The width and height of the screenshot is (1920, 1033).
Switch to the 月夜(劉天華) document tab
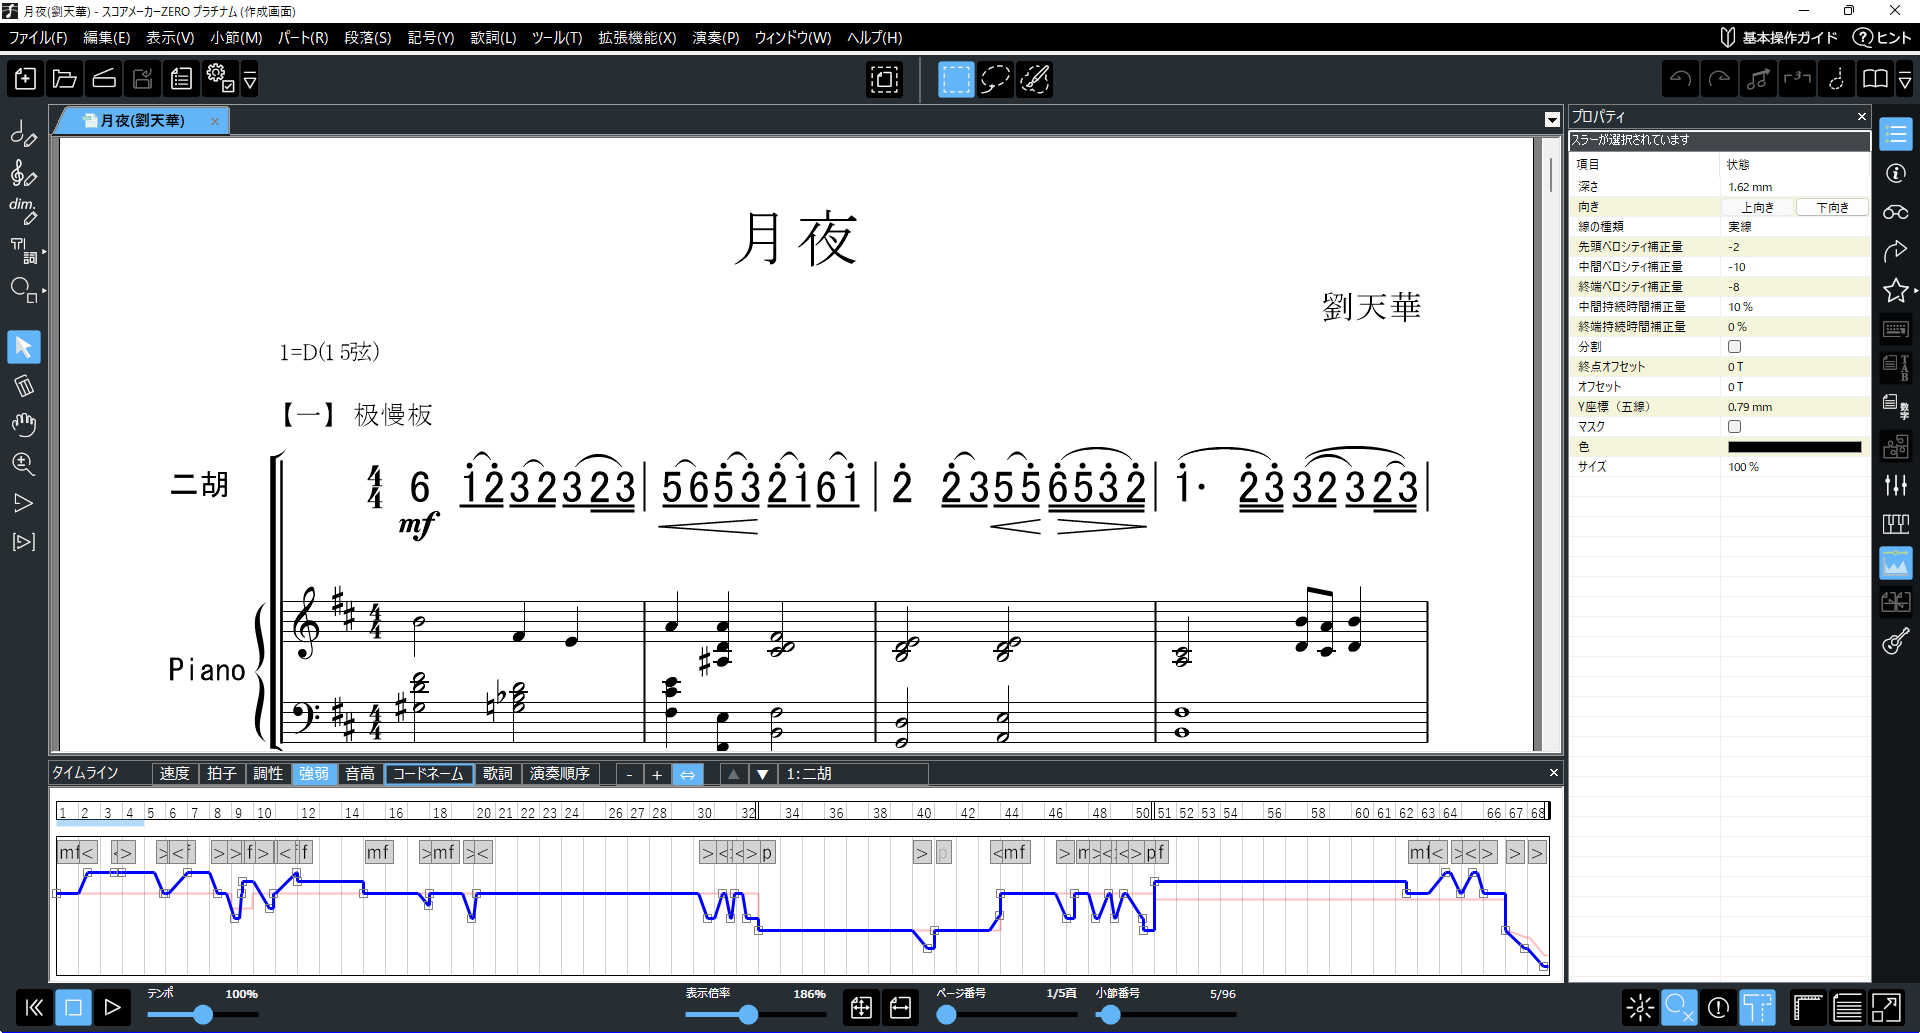[142, 121]
